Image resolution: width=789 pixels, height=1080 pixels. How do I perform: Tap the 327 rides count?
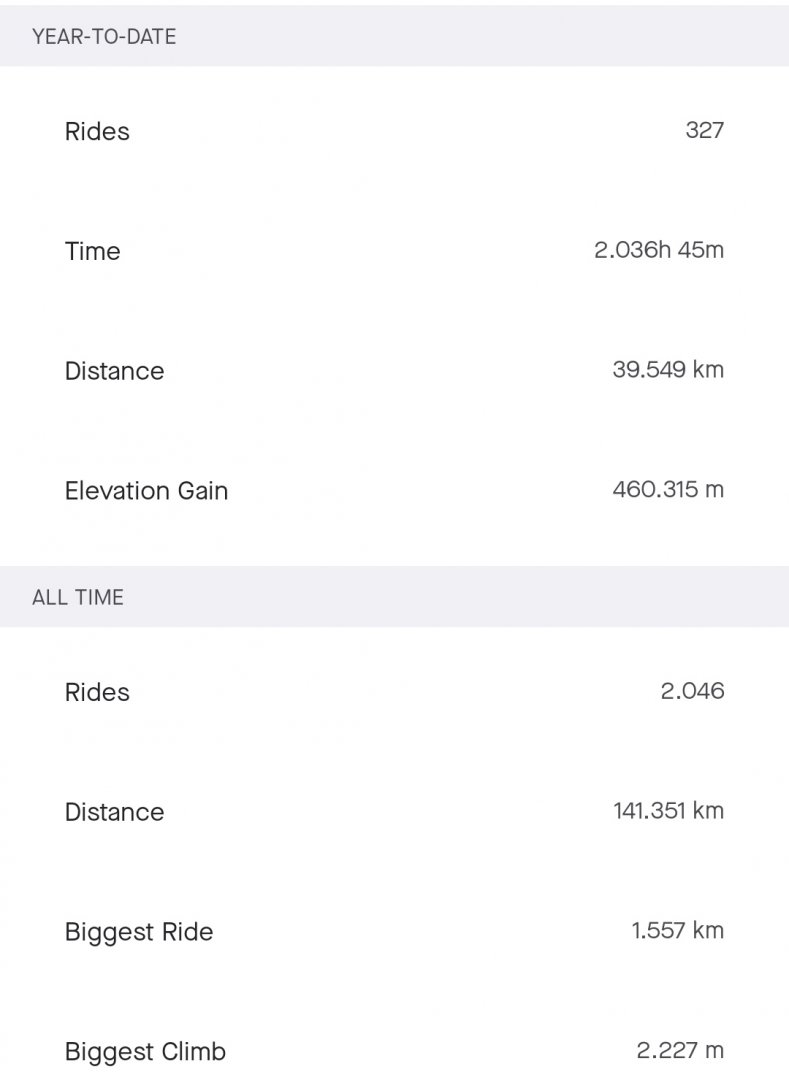click(704, 130)
